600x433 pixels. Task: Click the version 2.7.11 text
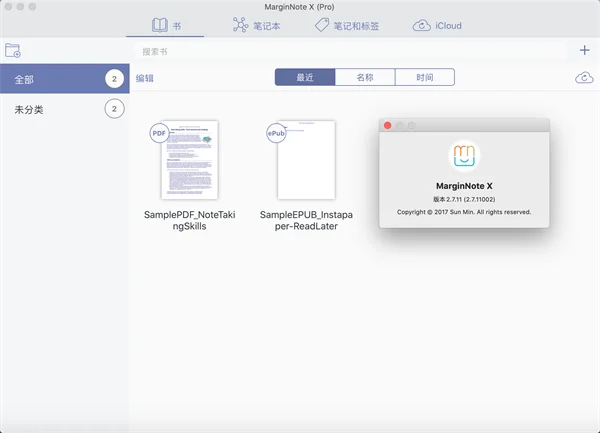click(464, 199)
